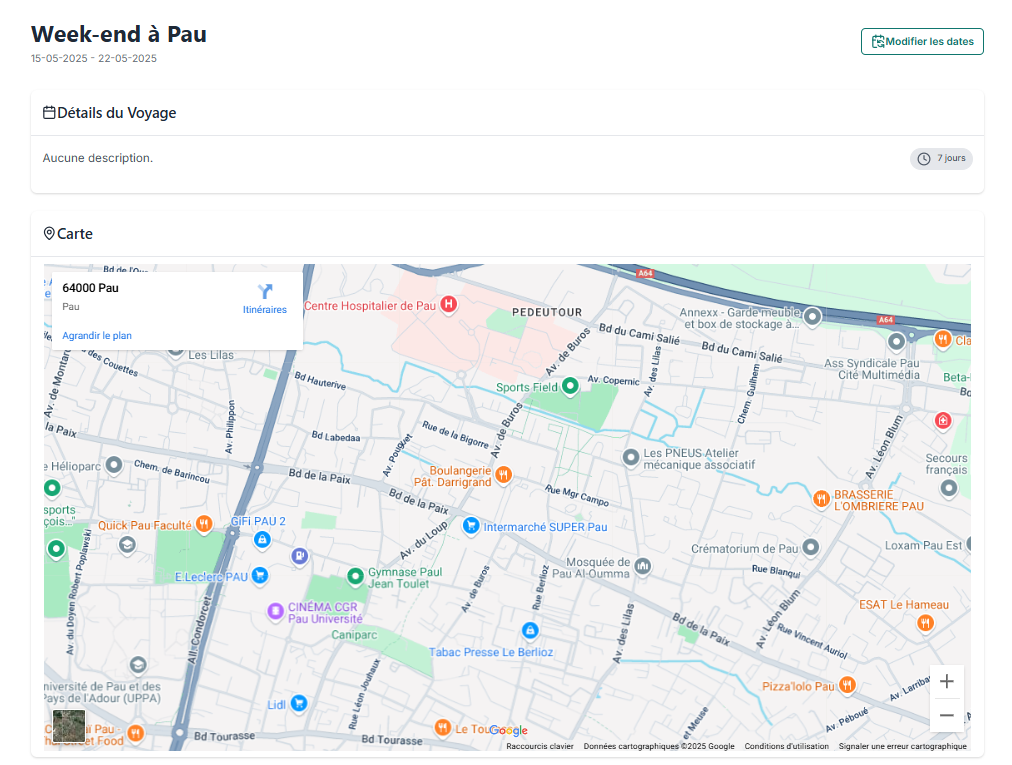Screen dimensions: 1012x765
Task: Click the Itinéraires directions icon
Action: (x=264, y=291)
